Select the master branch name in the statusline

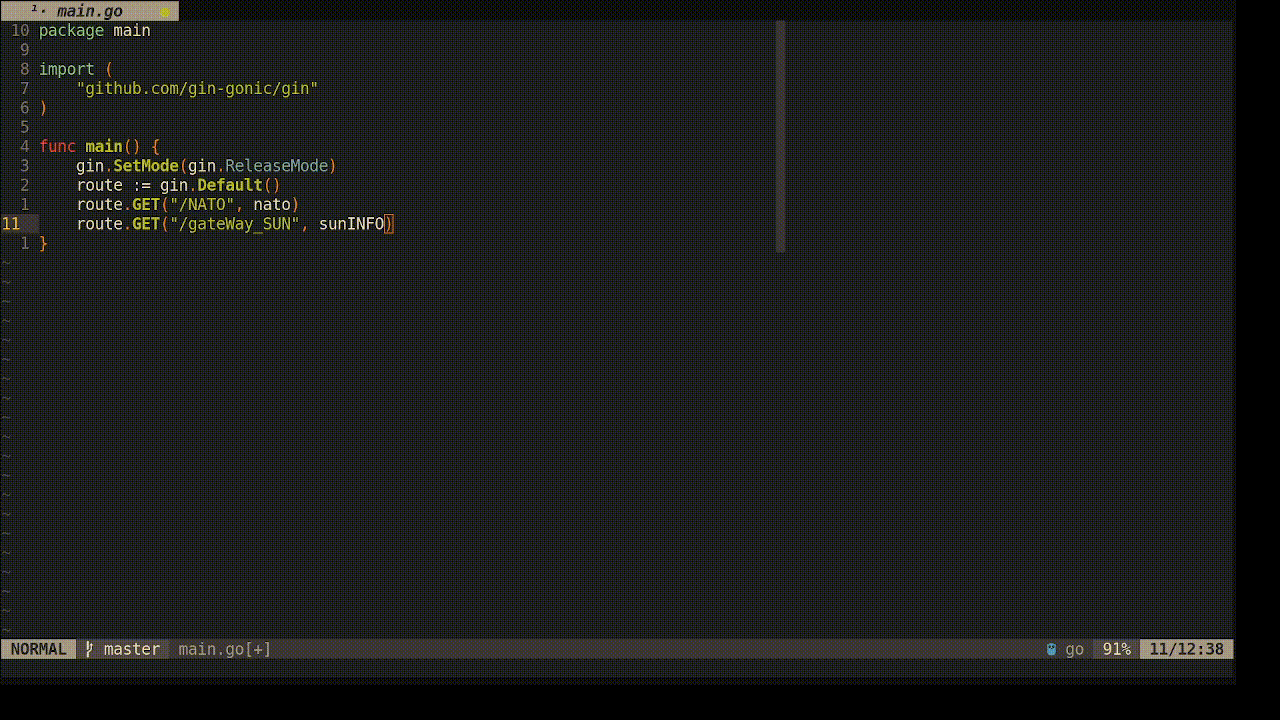pyautogui.click(x=131, y=649)
